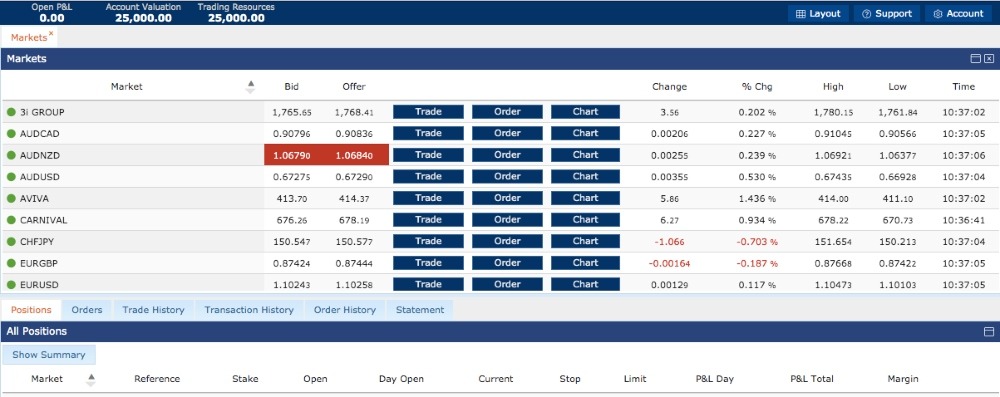
Task: Open the Transaction History tab
Action: click(249, 310)
